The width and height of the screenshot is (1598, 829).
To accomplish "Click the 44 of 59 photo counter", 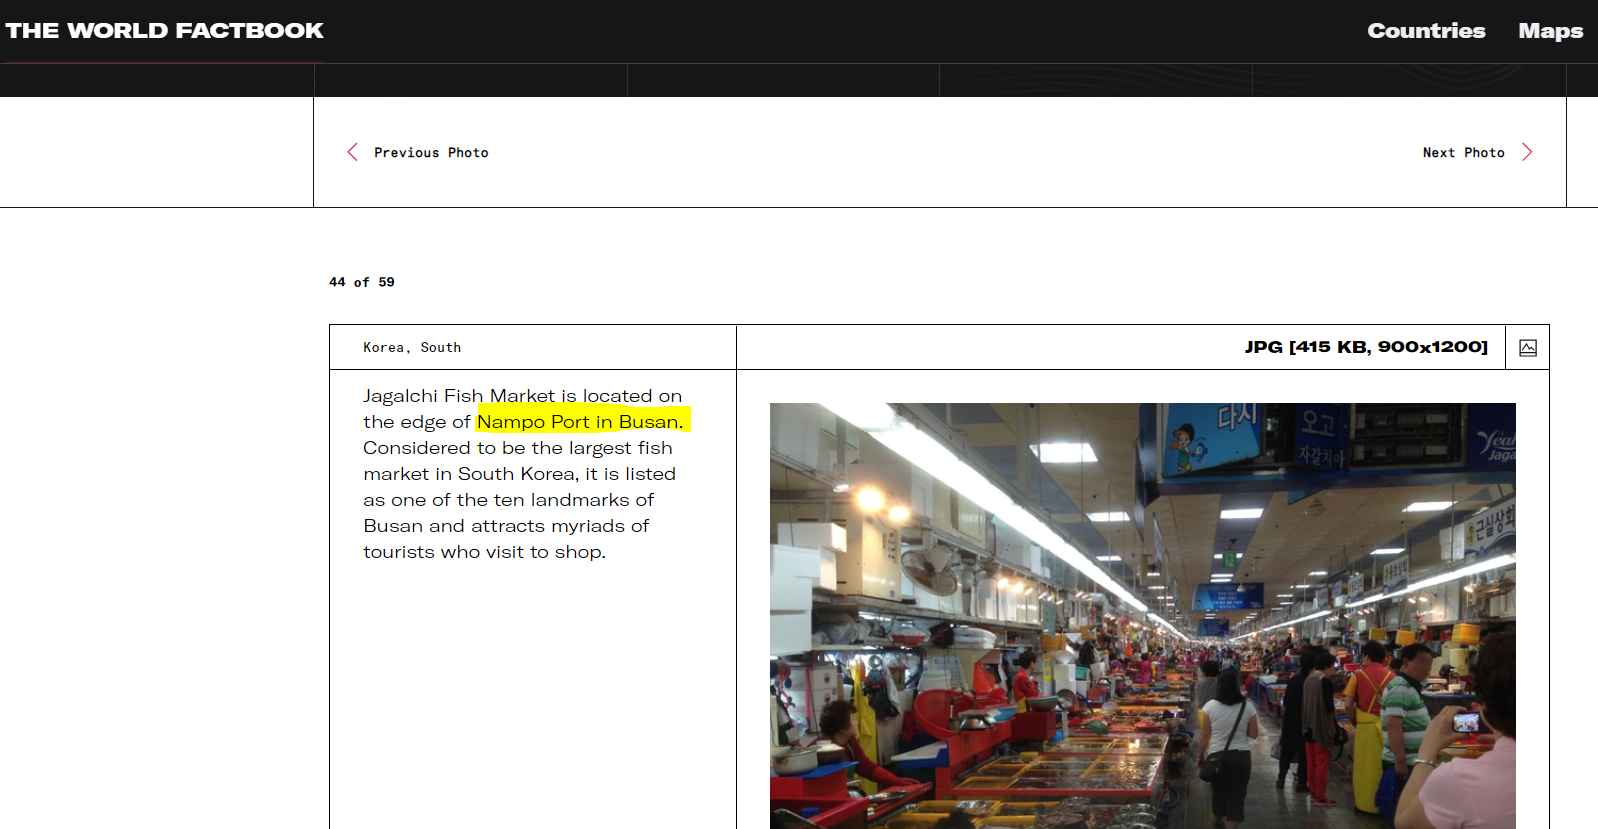I will [362, 282].
